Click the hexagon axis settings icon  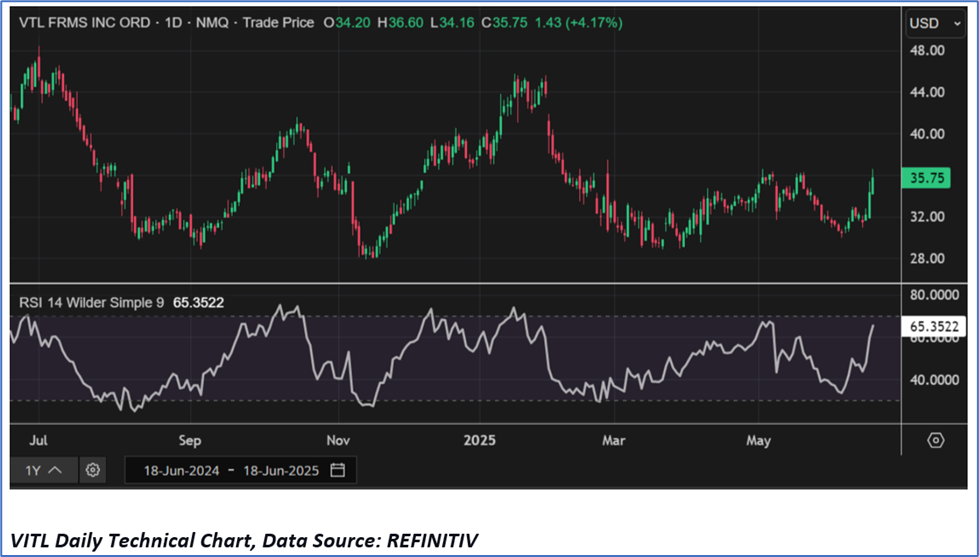pyautogui.click(x=935, y=440)
